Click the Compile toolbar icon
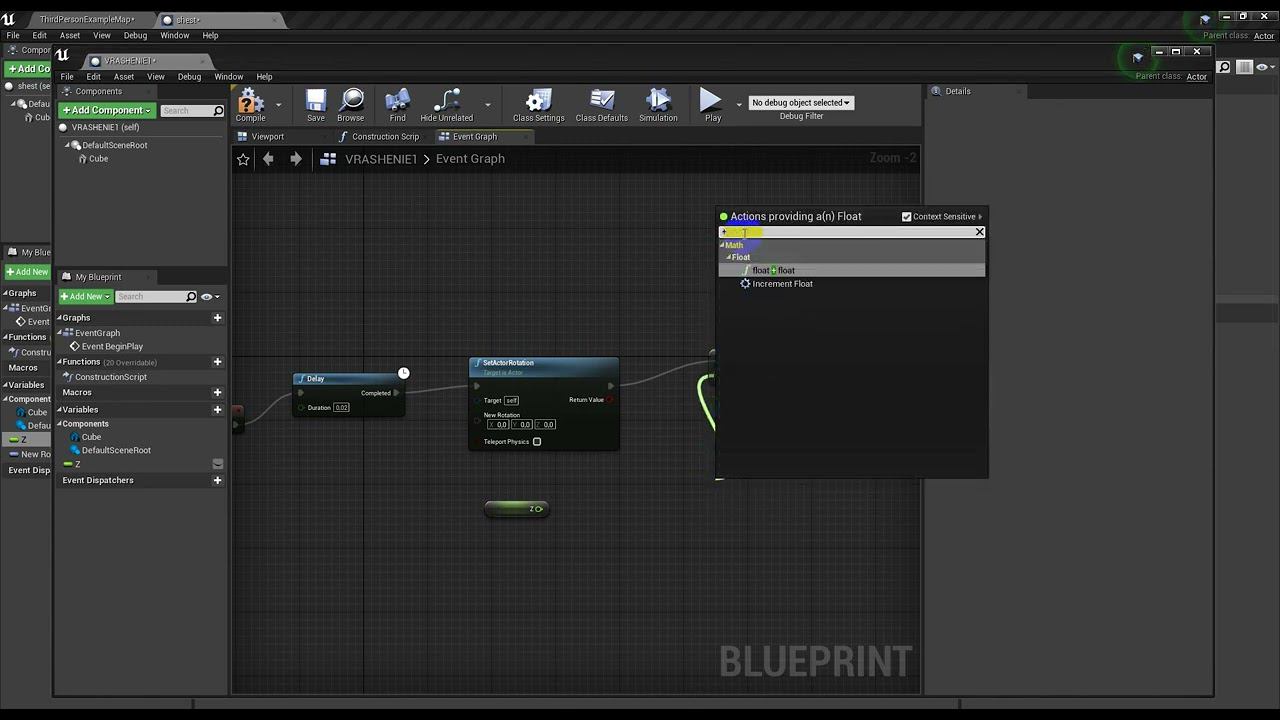 (250, 103)
